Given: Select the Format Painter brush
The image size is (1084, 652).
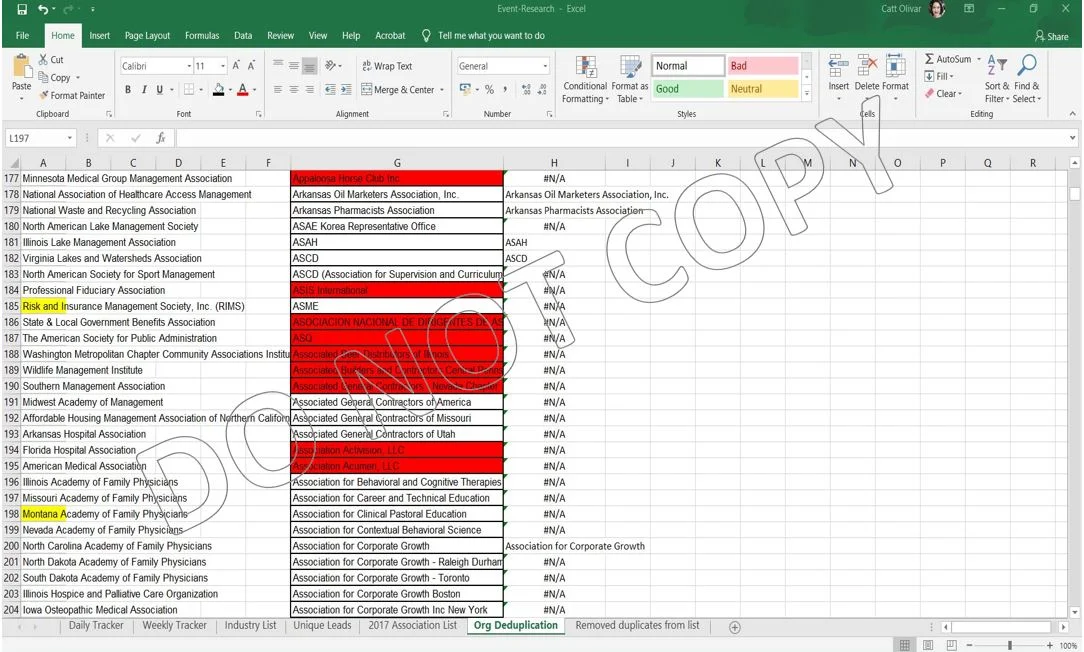Looking at the screenshot, I should click(x=72, y=95).
